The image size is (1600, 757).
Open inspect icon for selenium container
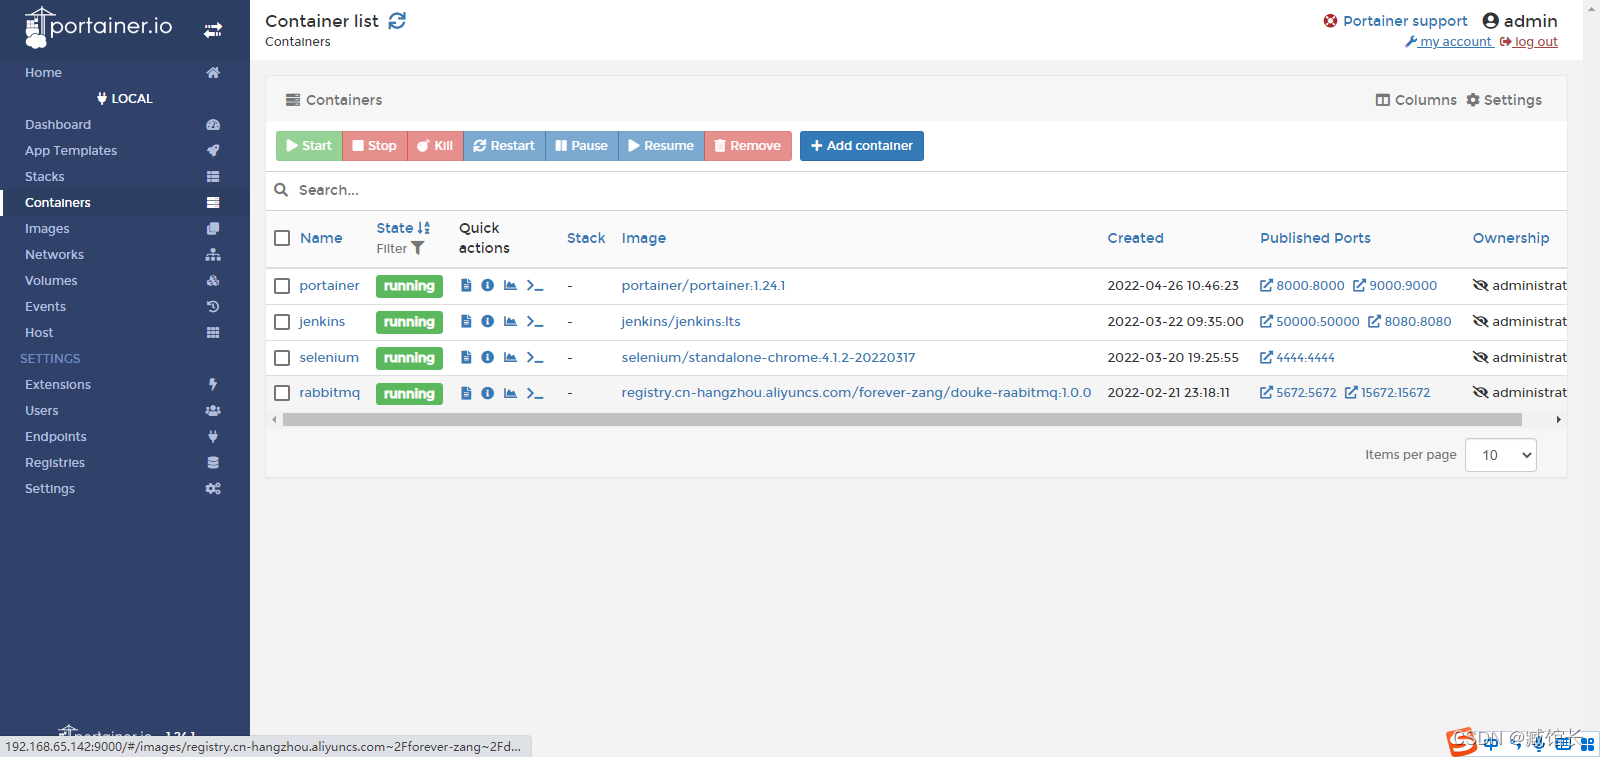pyautogui.click(x=488, y=357)
